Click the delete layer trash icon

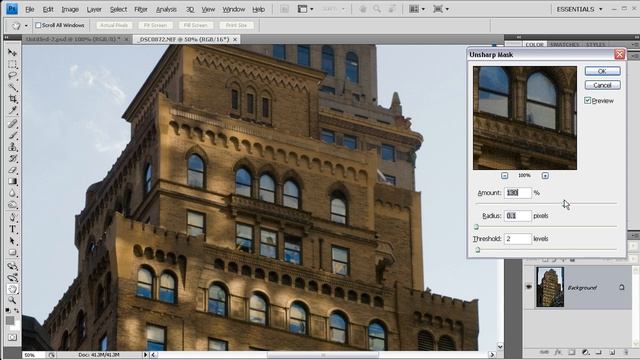click(x=626, y=352)
